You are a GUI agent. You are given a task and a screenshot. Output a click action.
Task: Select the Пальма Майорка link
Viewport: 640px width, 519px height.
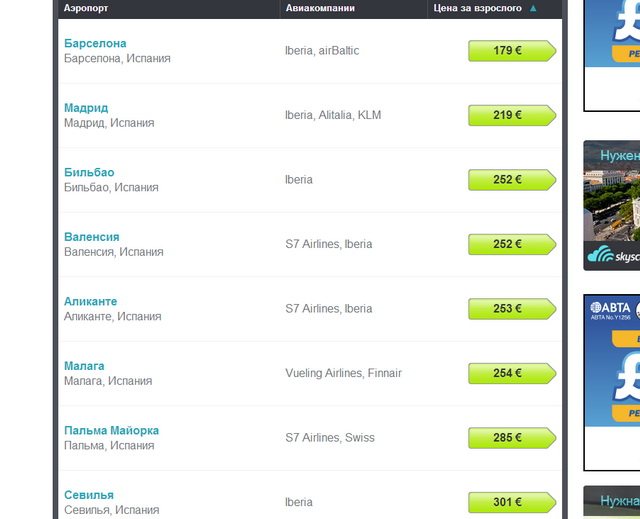pyautogui.click(x=111, y=430)
